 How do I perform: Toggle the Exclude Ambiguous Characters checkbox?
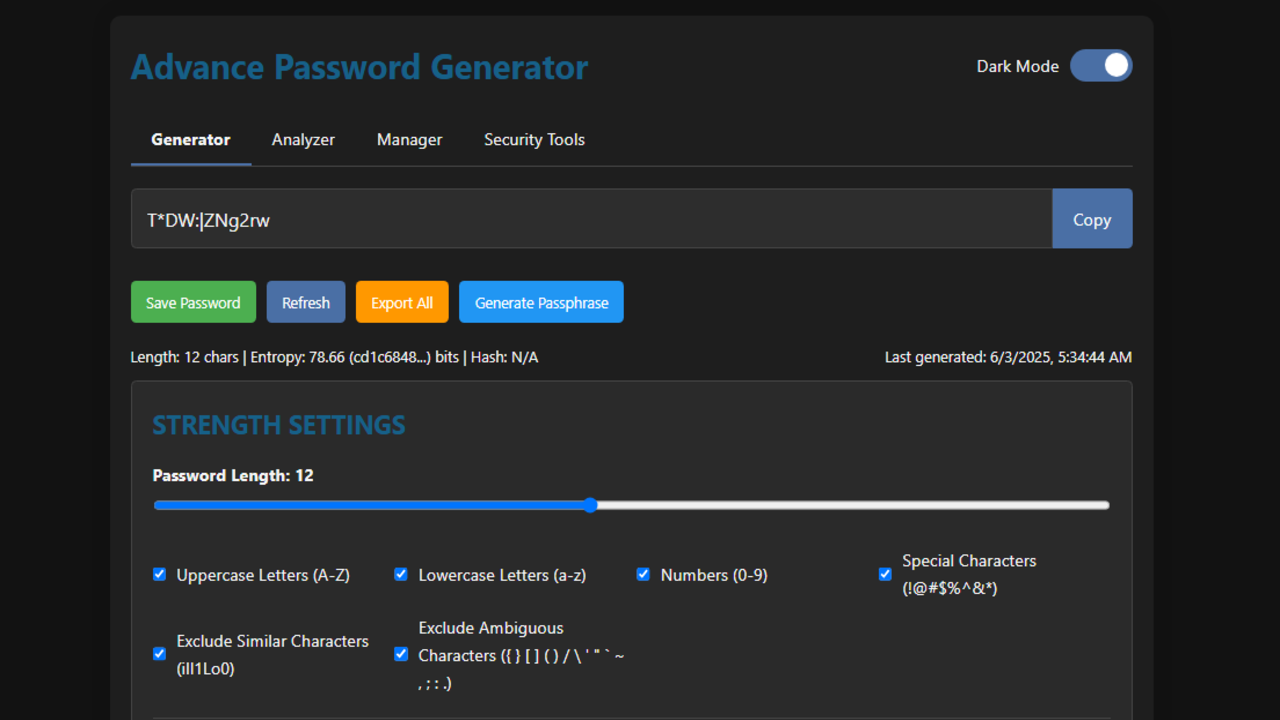tap(401, 654)
